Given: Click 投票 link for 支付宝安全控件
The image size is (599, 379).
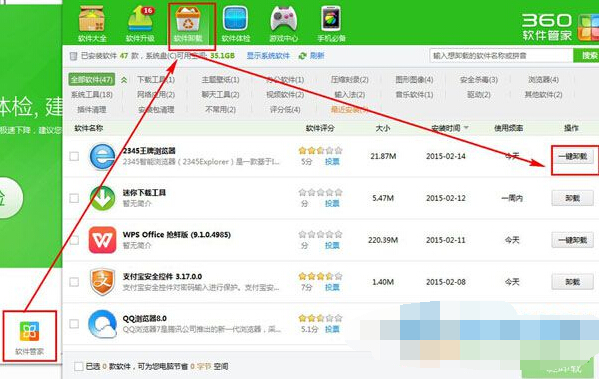Looking at the screenshot, I should [332, 287].
